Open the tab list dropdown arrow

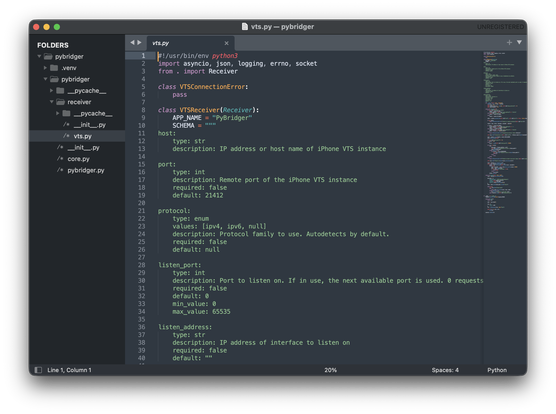519,43
